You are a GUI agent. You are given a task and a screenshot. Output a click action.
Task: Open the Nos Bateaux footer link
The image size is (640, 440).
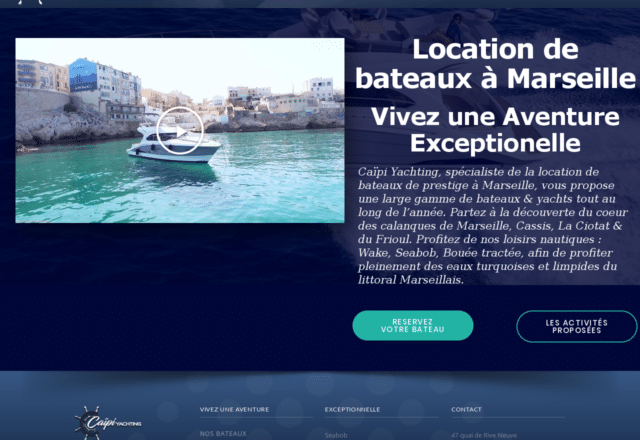click(x=223, y=433)
